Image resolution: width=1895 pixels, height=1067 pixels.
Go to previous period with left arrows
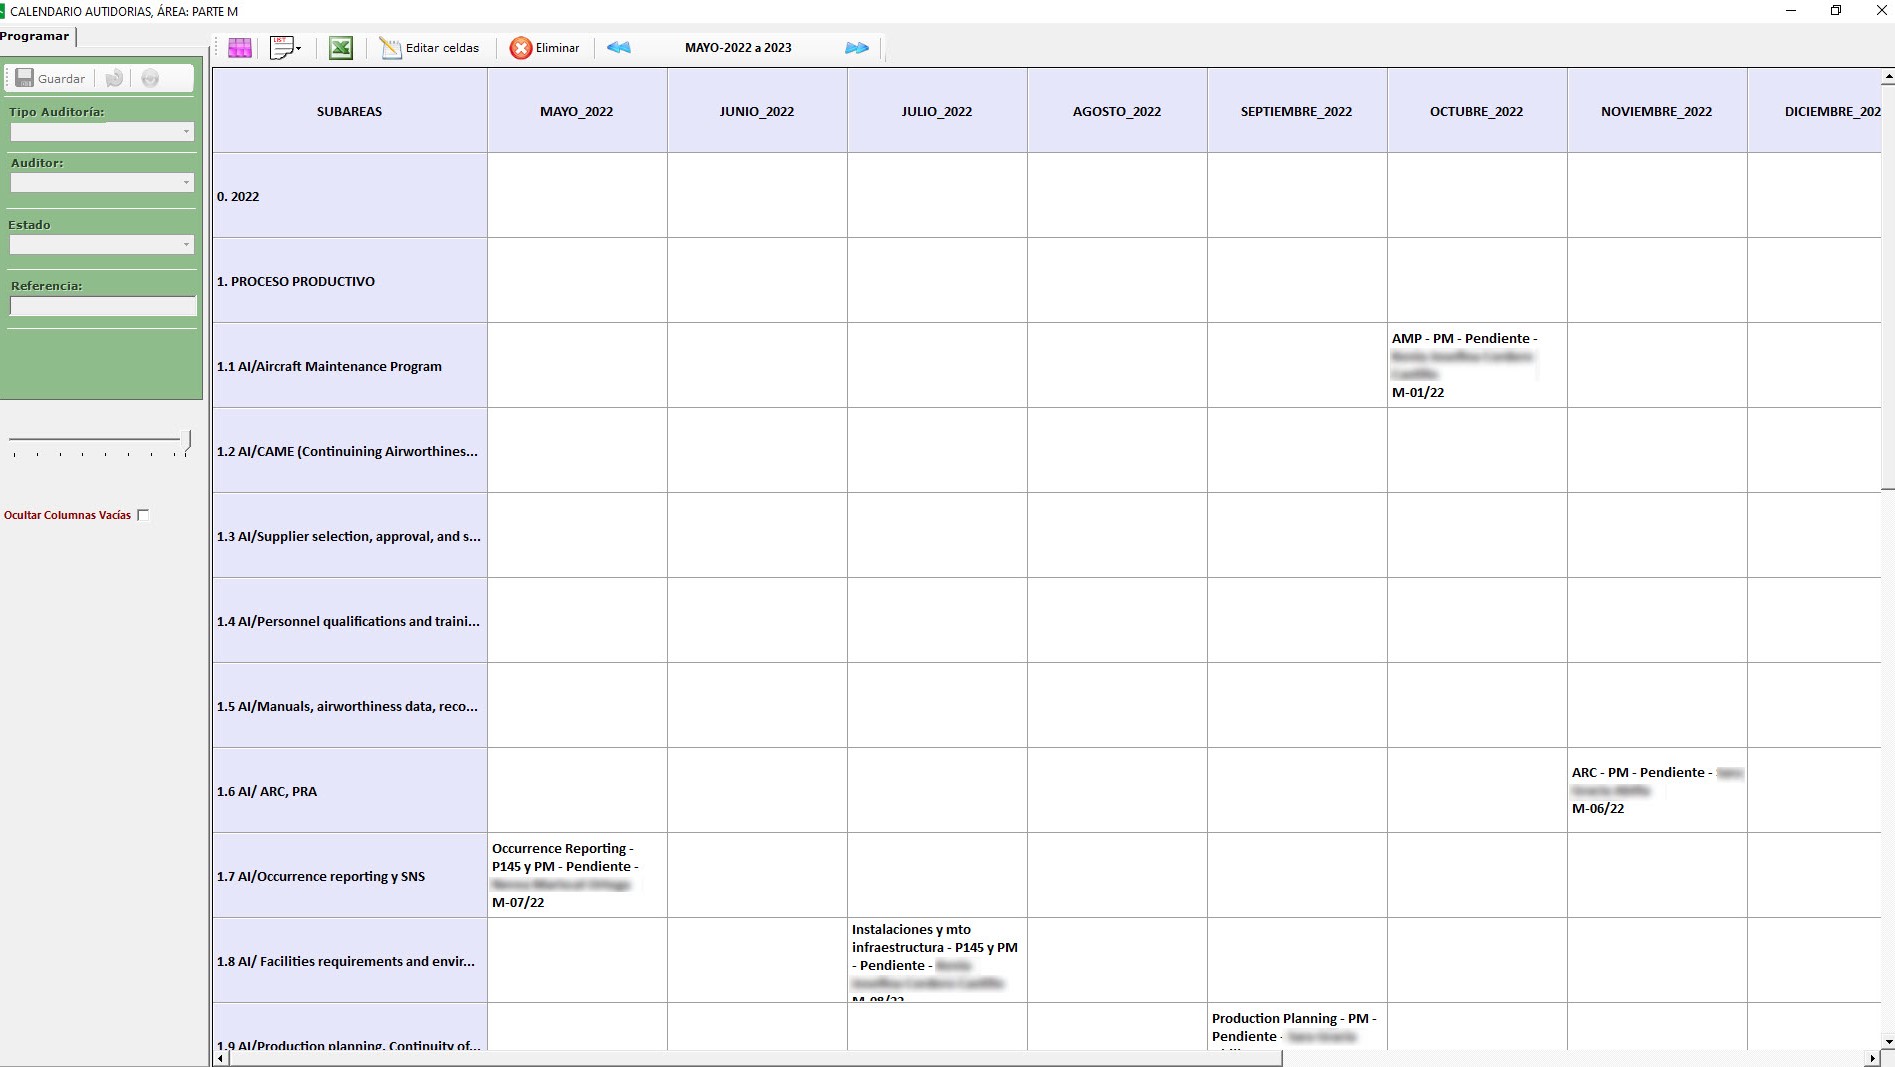[619, 48]
